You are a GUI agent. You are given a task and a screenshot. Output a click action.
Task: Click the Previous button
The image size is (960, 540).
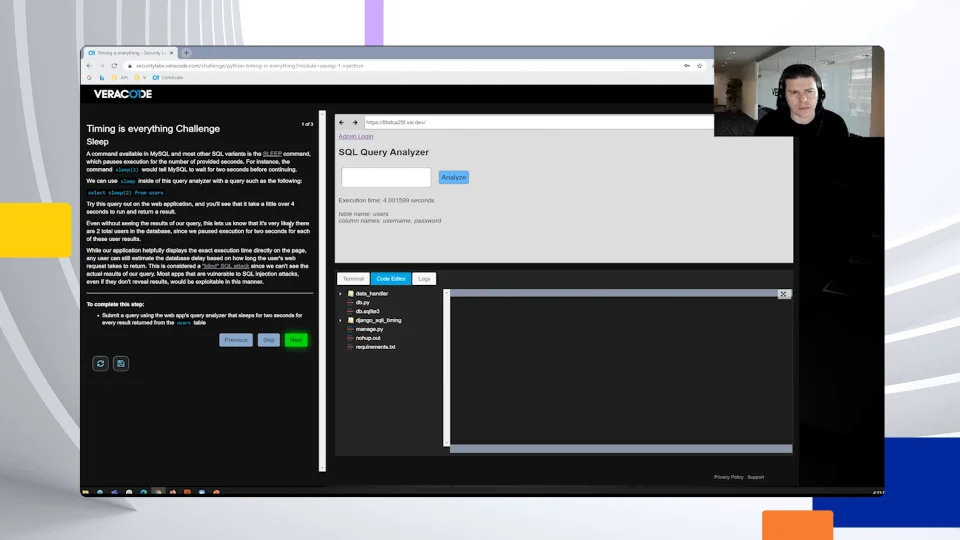tap(236, 340)
